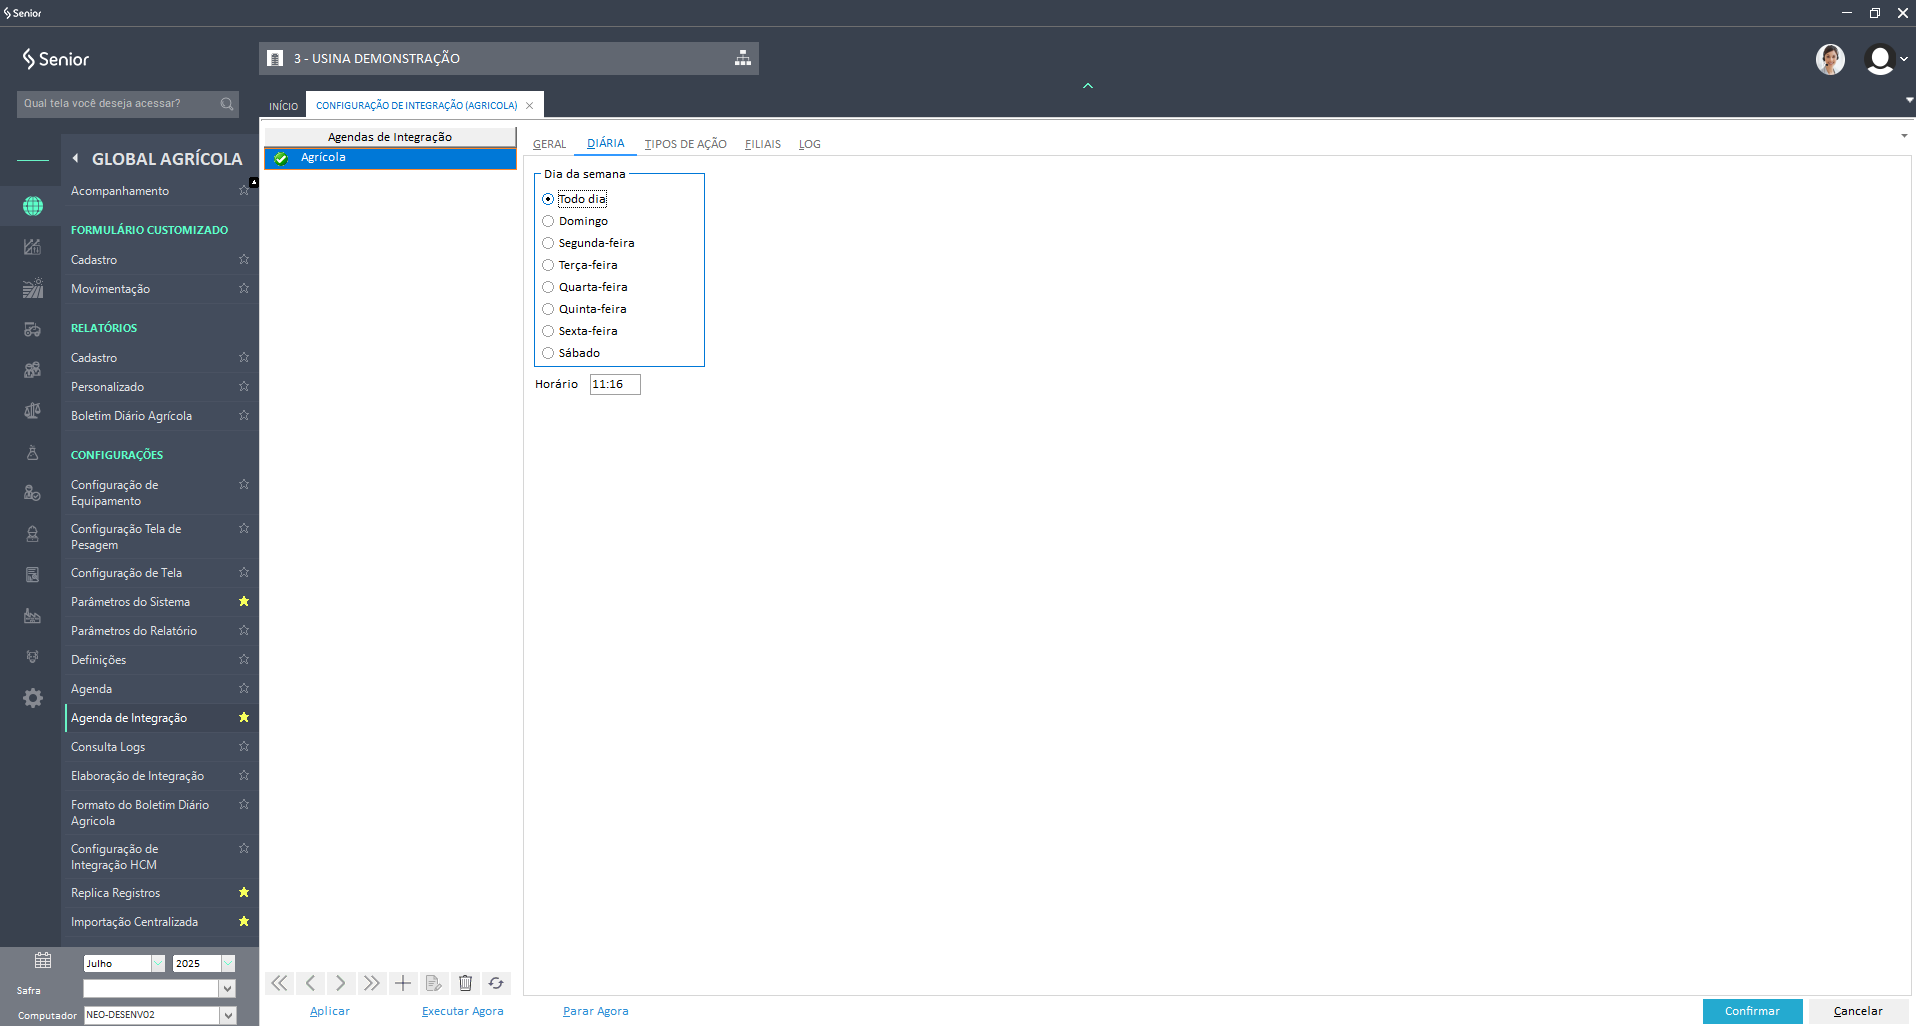Click the Parar Agora link
The image size is (1916, 1026).
pos(595,1011)
